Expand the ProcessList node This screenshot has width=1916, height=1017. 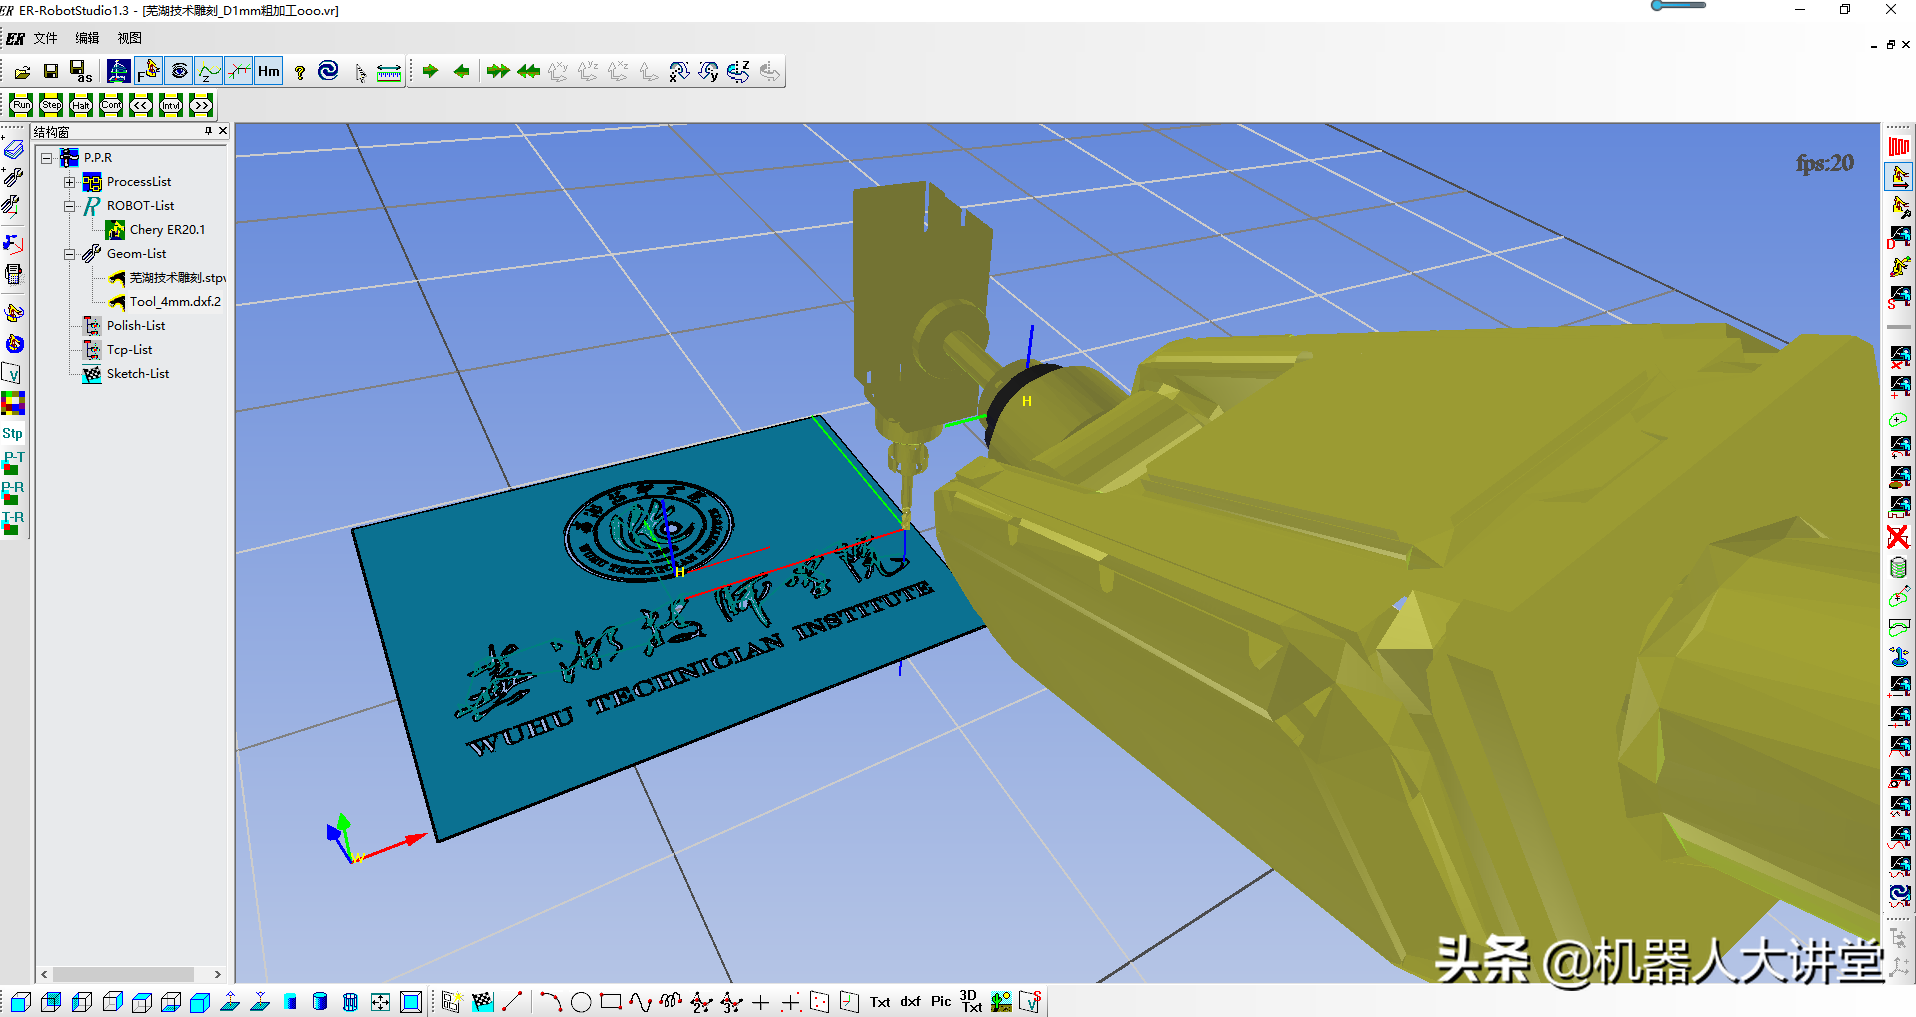pyautogui.click(x=70, y=182)
